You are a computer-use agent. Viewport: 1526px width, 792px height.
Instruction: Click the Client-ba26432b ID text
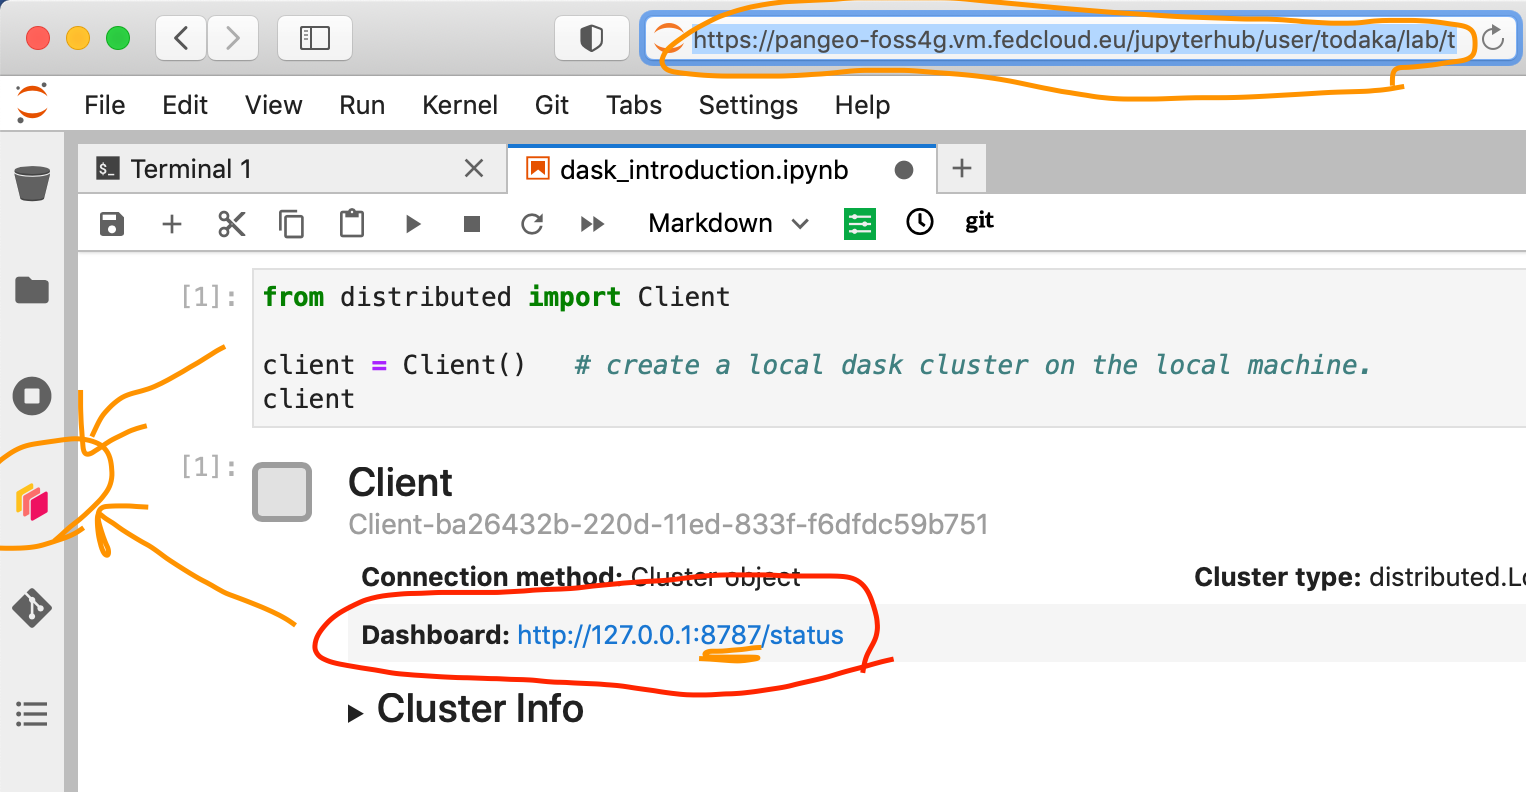click(668, 524)
